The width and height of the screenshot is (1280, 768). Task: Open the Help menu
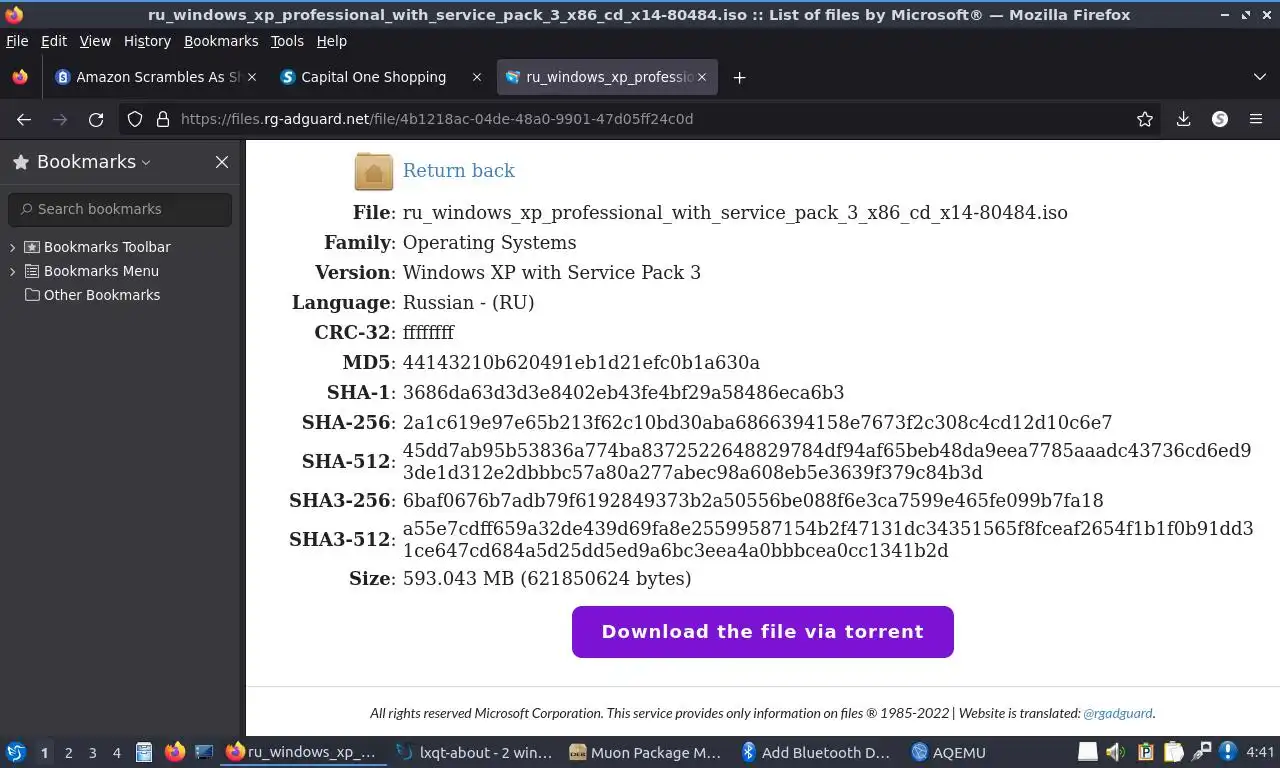[331, 41]
